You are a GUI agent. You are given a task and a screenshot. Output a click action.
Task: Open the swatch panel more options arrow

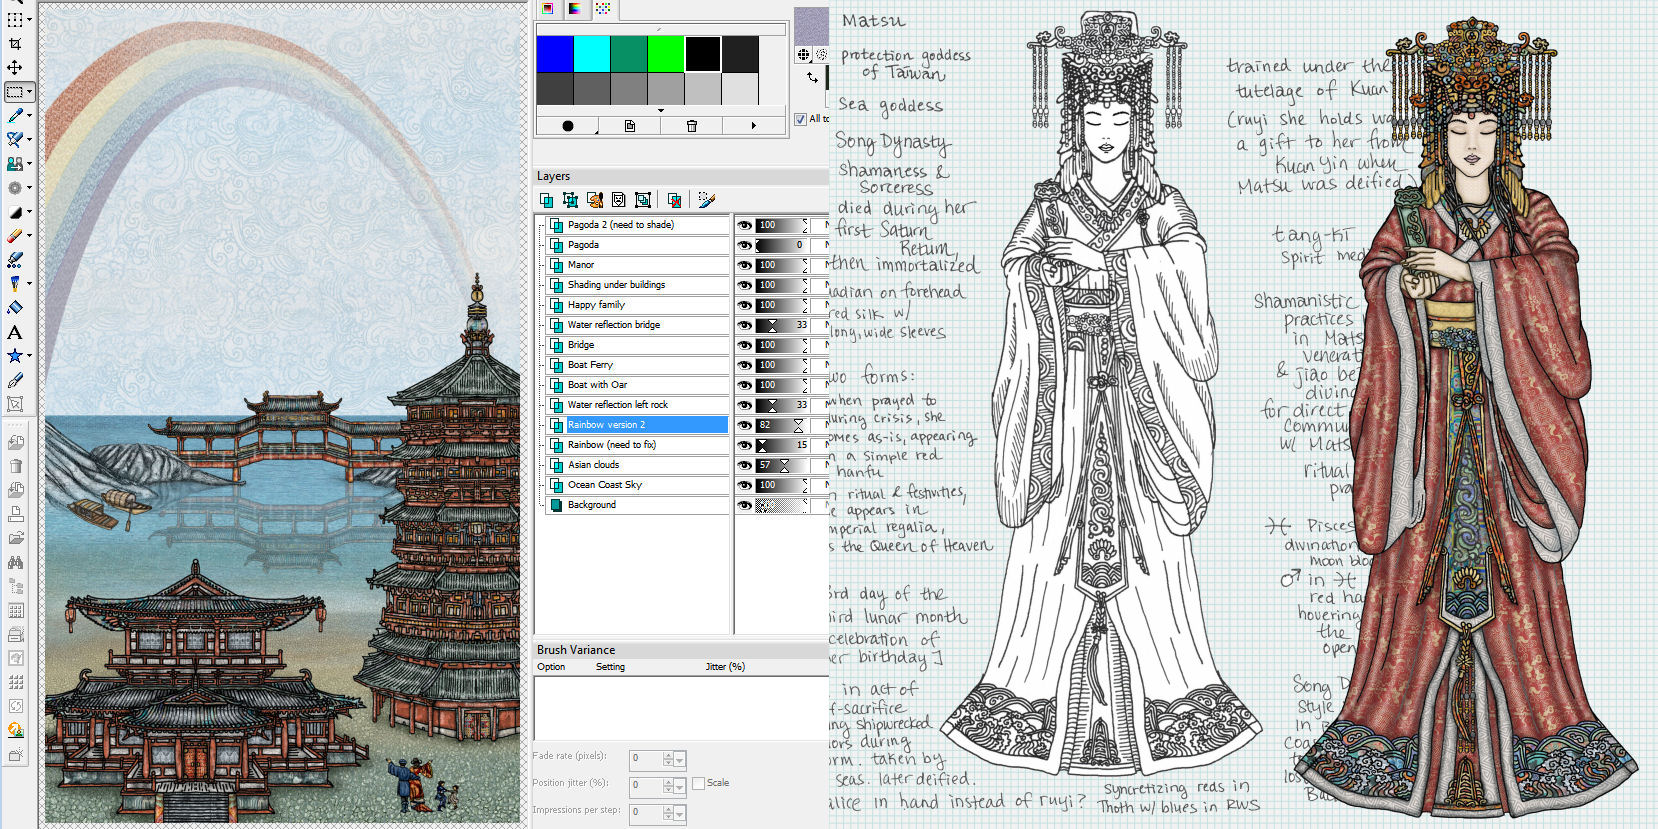click(x=753, y=126)
